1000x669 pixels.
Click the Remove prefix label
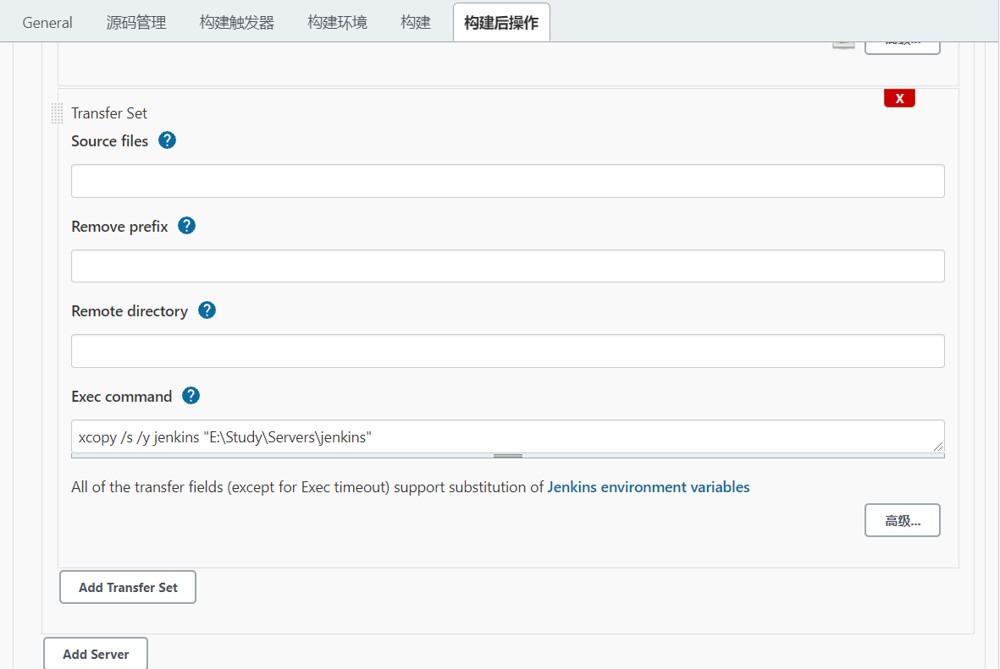(x=120, y=226)
